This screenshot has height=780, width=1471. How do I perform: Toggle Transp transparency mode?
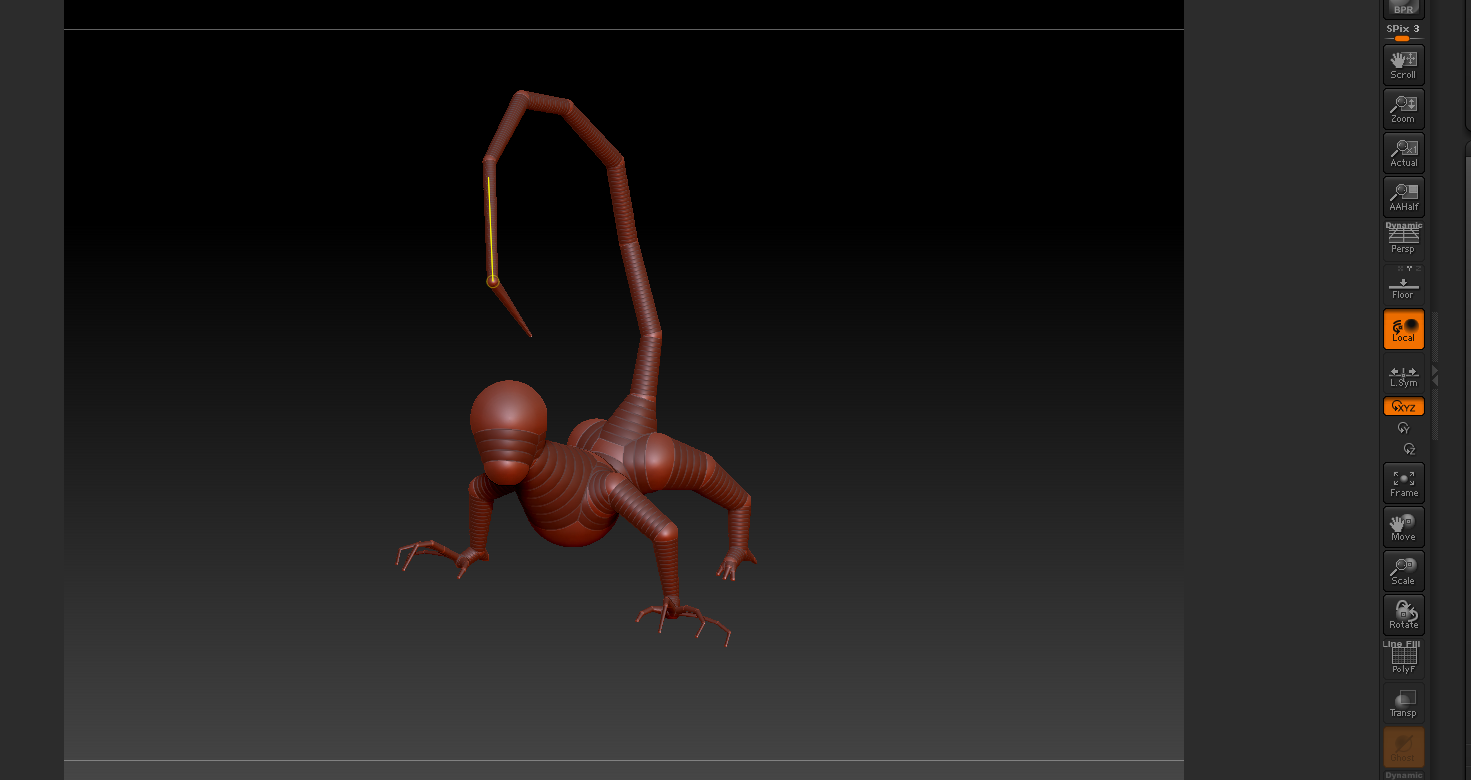click(x=1403, y=703)
